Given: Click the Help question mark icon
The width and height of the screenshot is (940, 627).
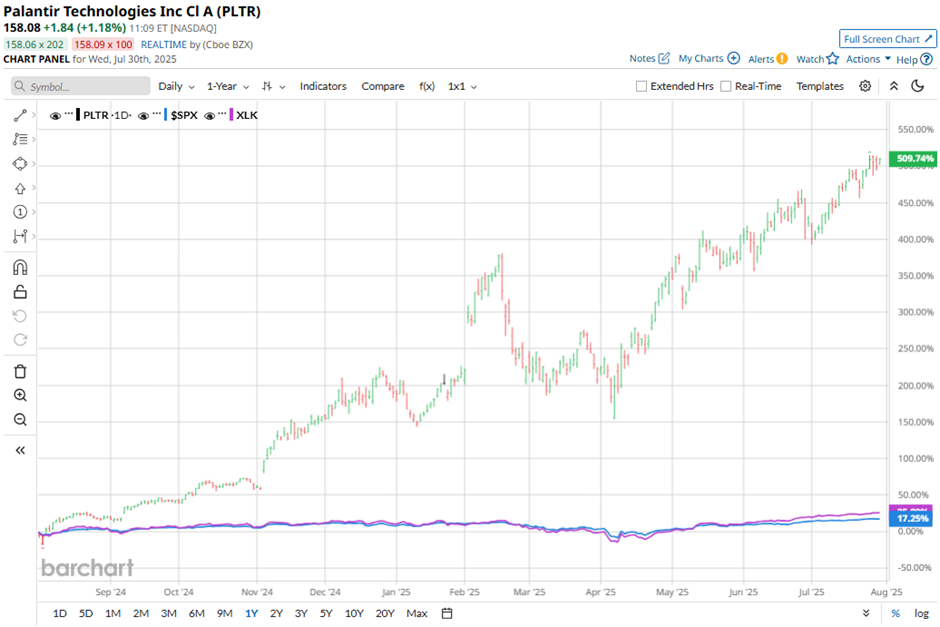Looking at the screenshot, I should click(x=926, y=59).
